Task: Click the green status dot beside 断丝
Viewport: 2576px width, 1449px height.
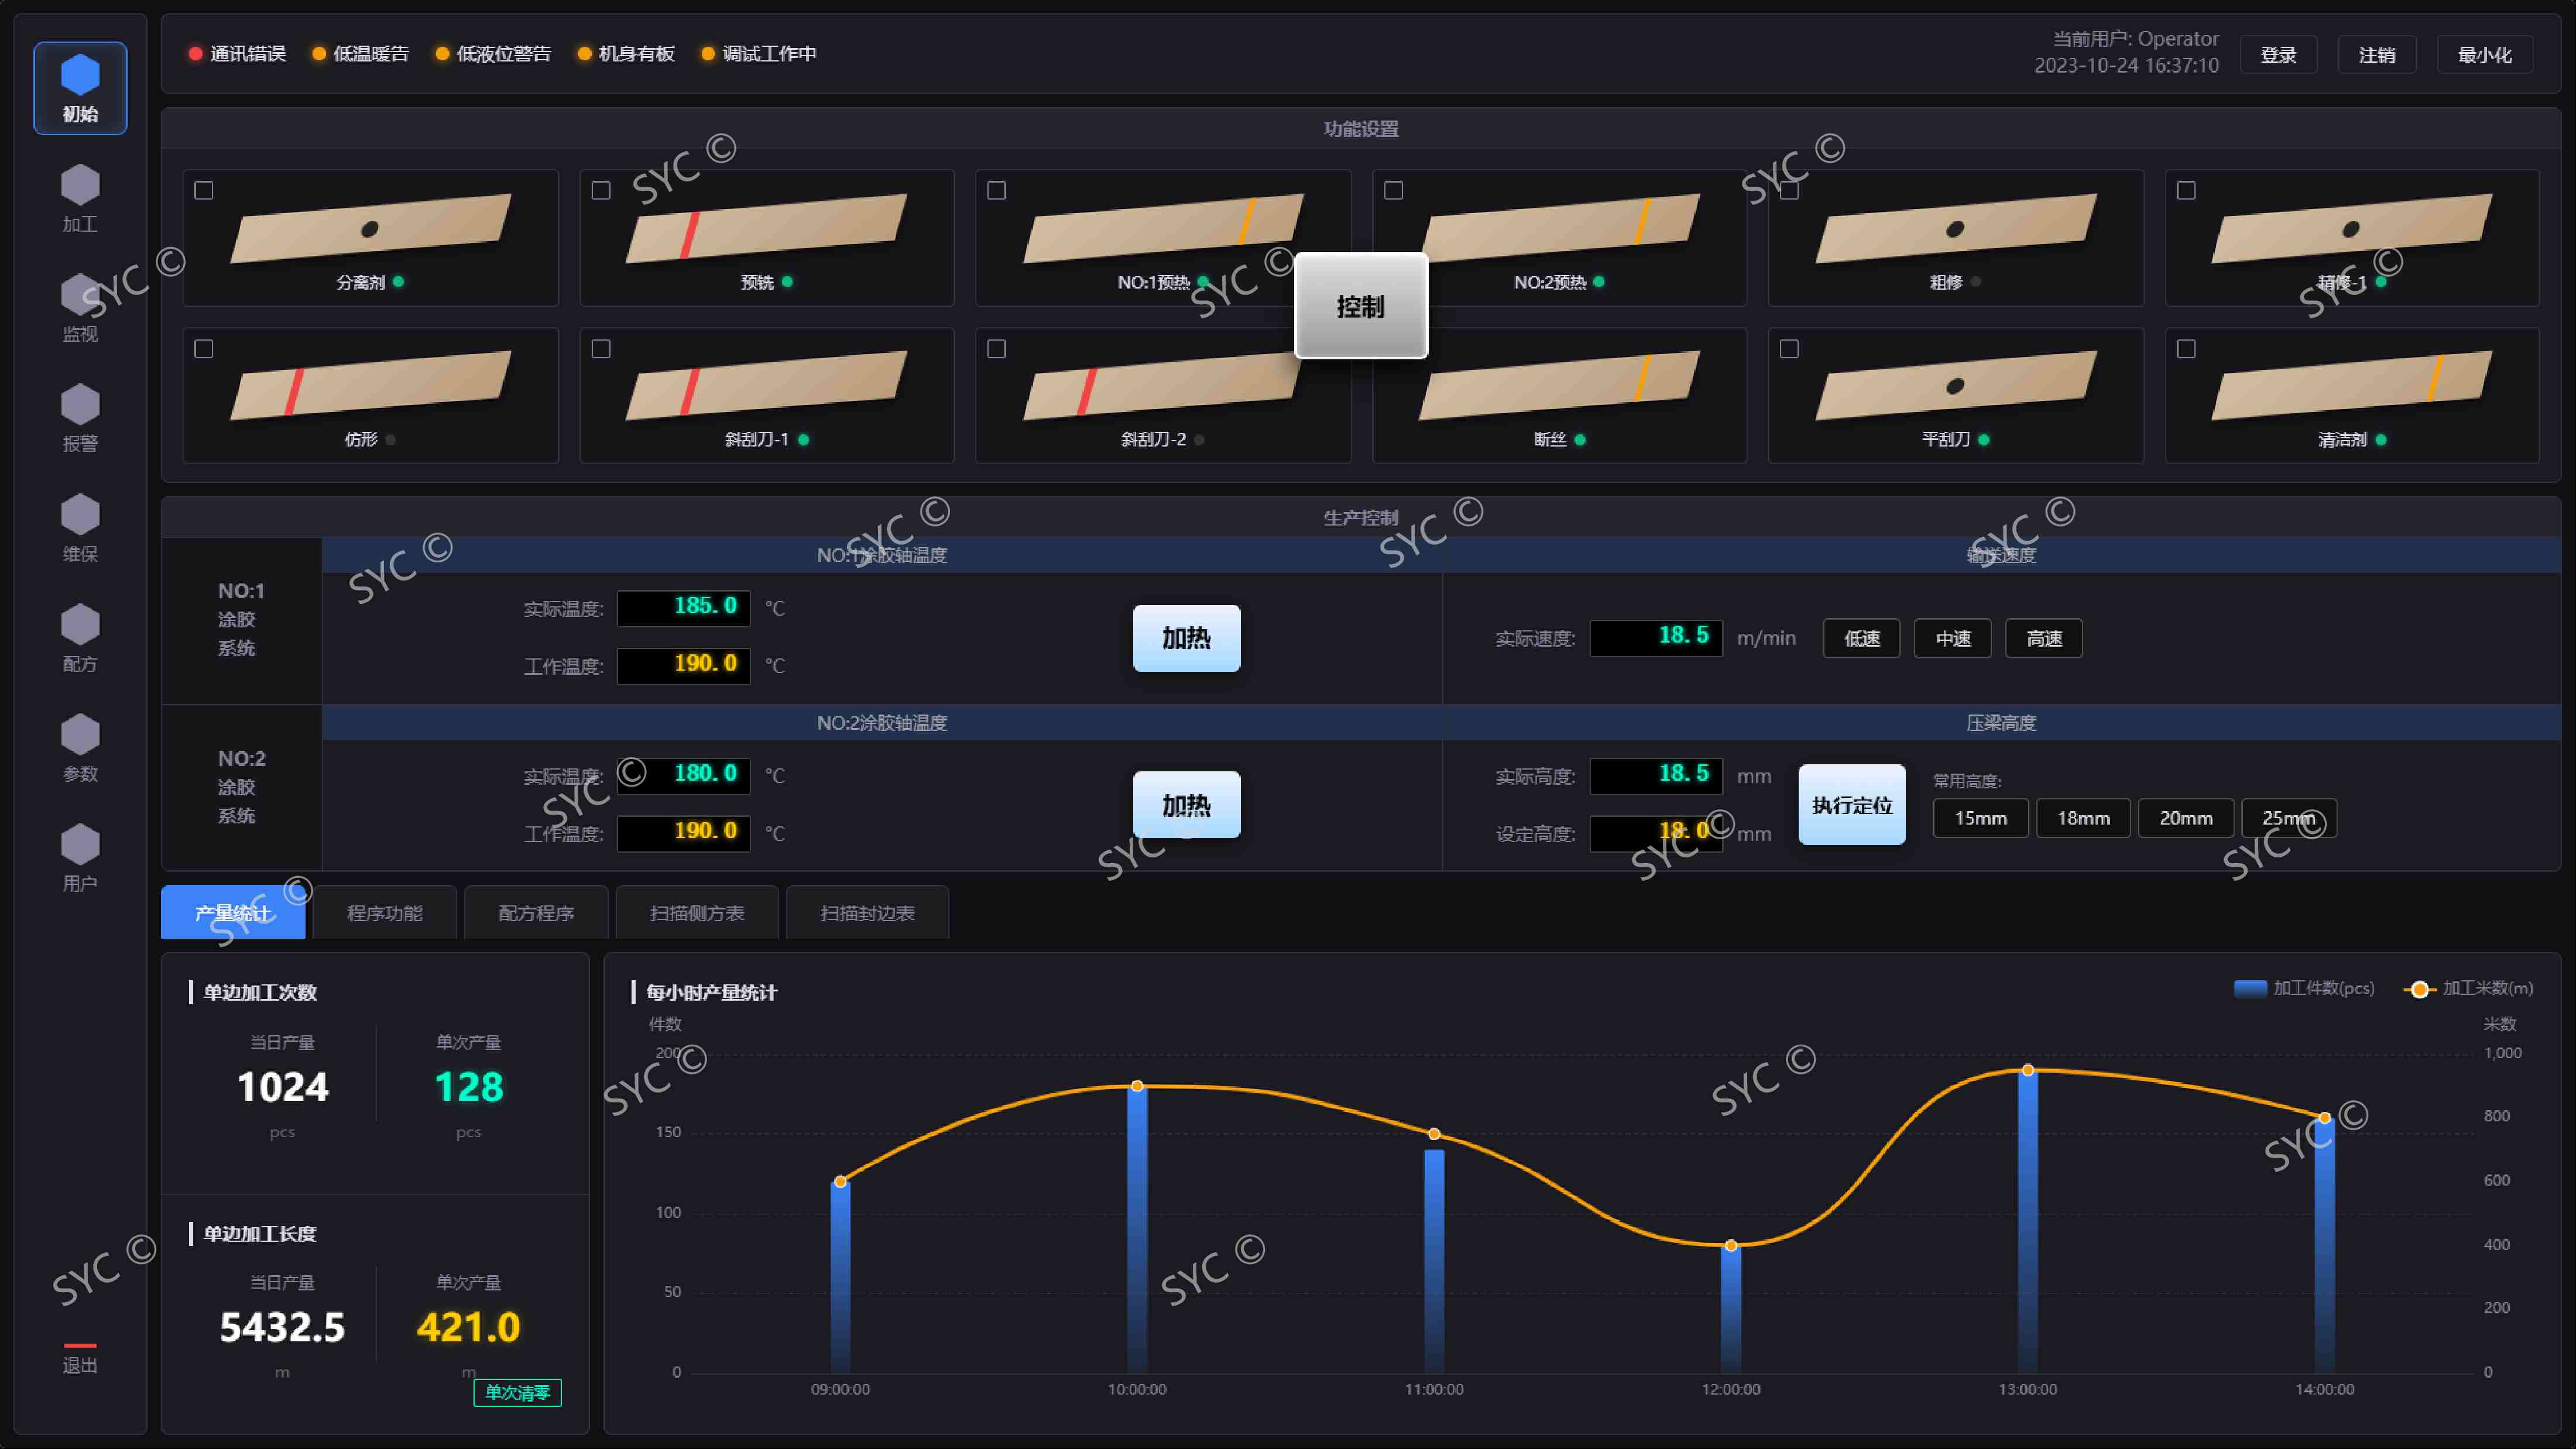Action: pos(1580,440)
